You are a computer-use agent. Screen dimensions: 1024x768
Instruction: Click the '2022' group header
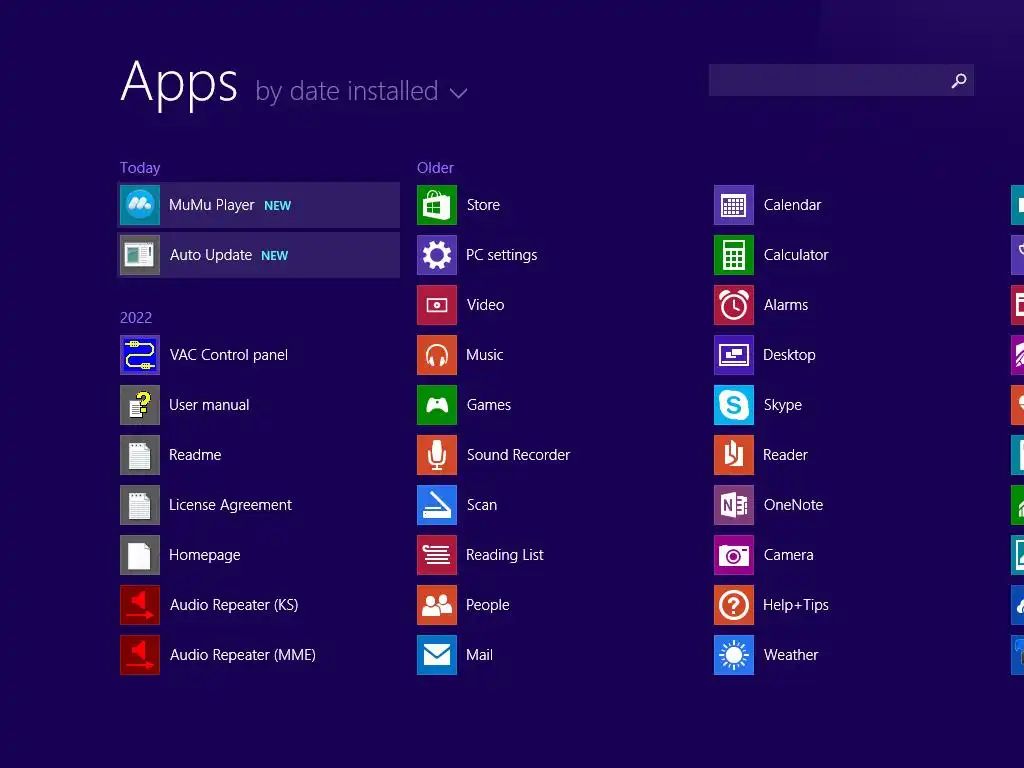136,317
